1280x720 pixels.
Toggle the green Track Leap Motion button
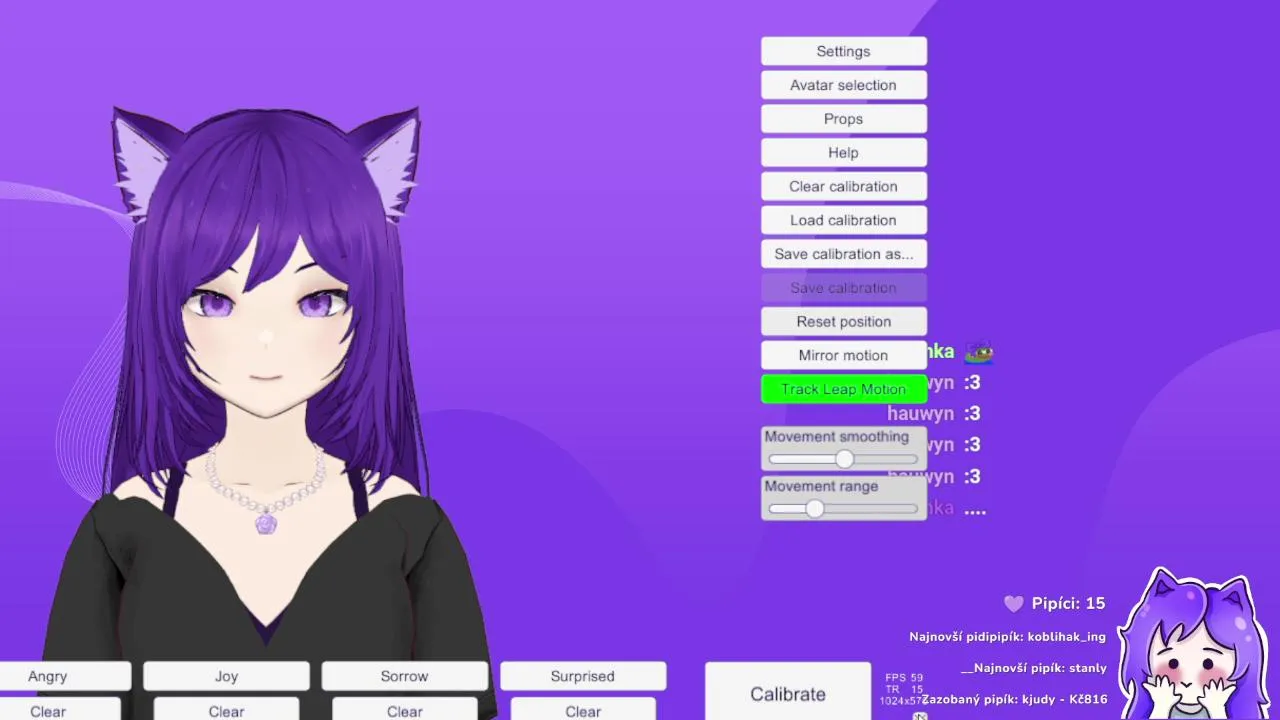point(843,389)
